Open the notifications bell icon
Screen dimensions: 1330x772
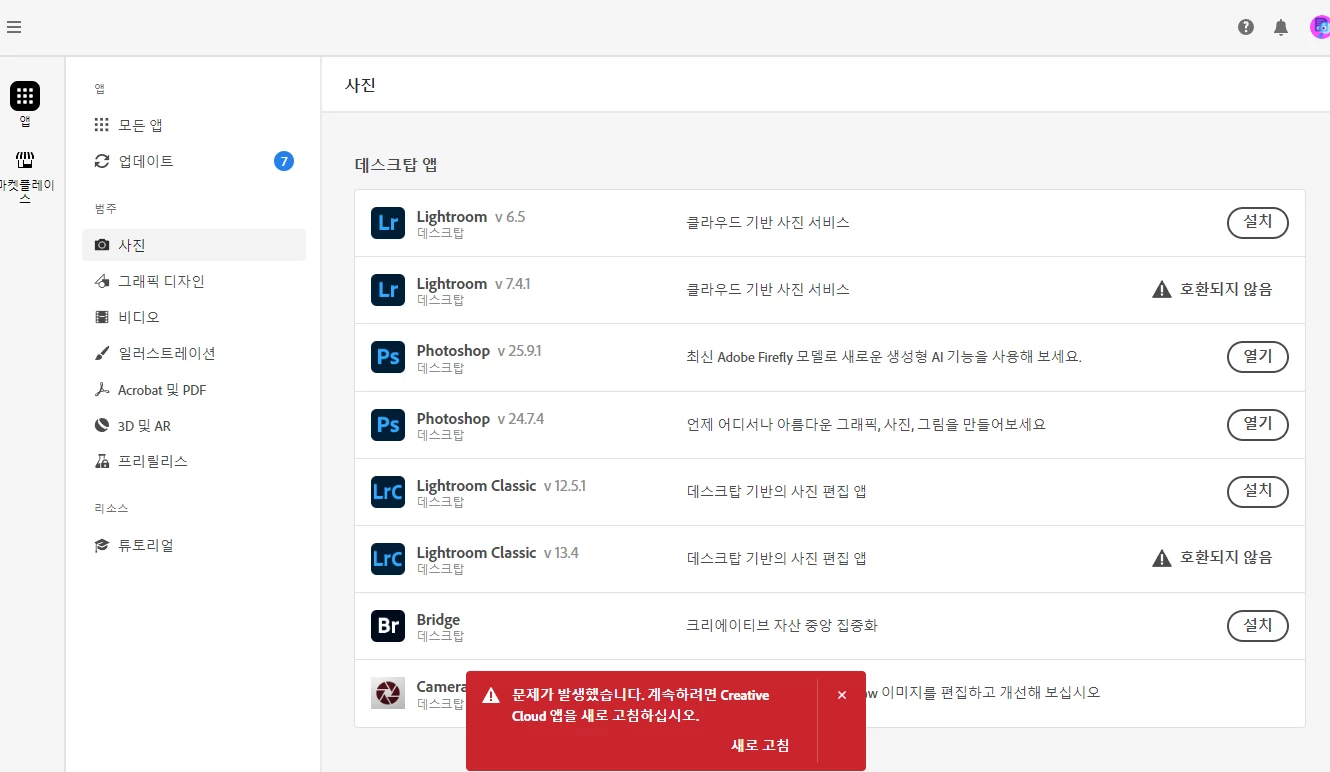[x=1281, y=27]
